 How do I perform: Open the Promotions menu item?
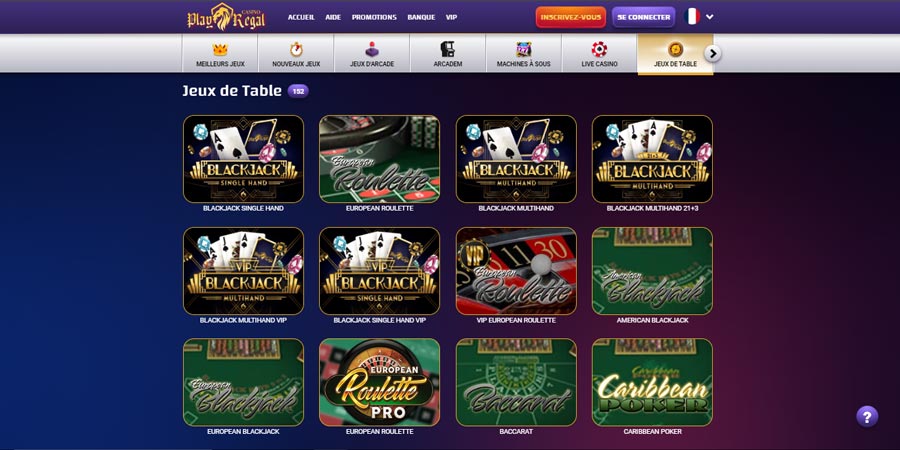tap(374, 17)
